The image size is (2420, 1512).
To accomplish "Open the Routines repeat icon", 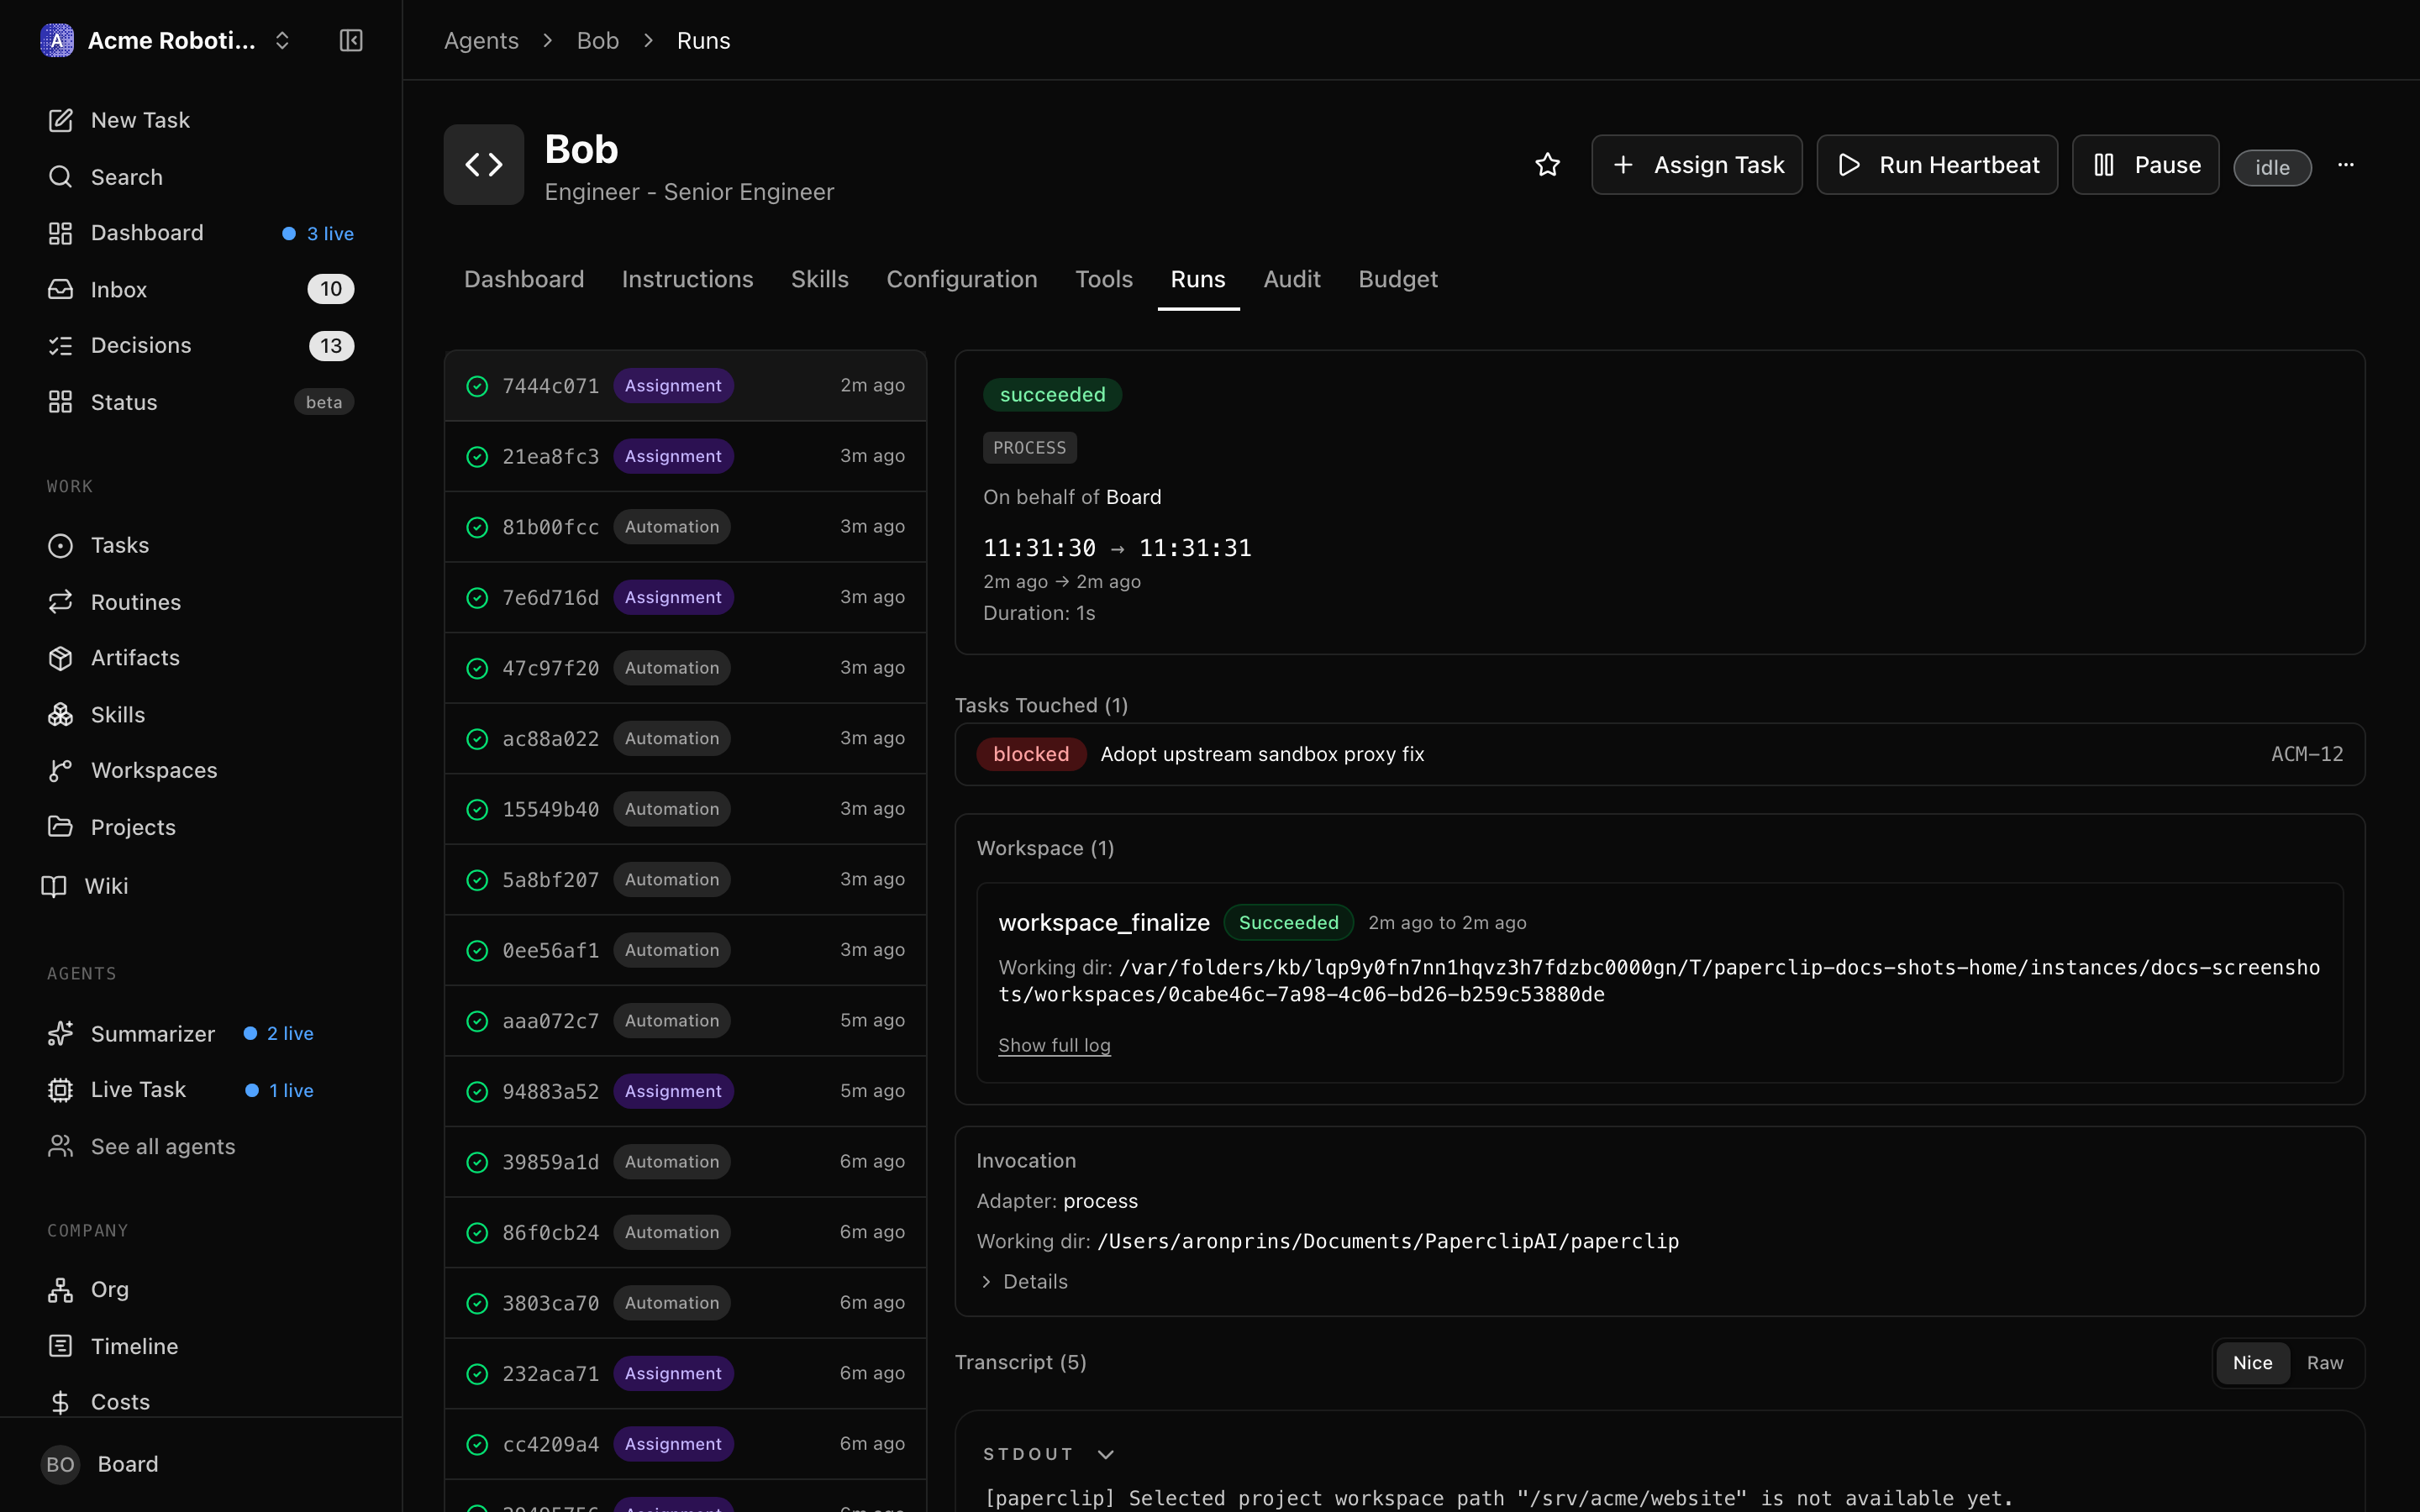I will tap(61, 601).
